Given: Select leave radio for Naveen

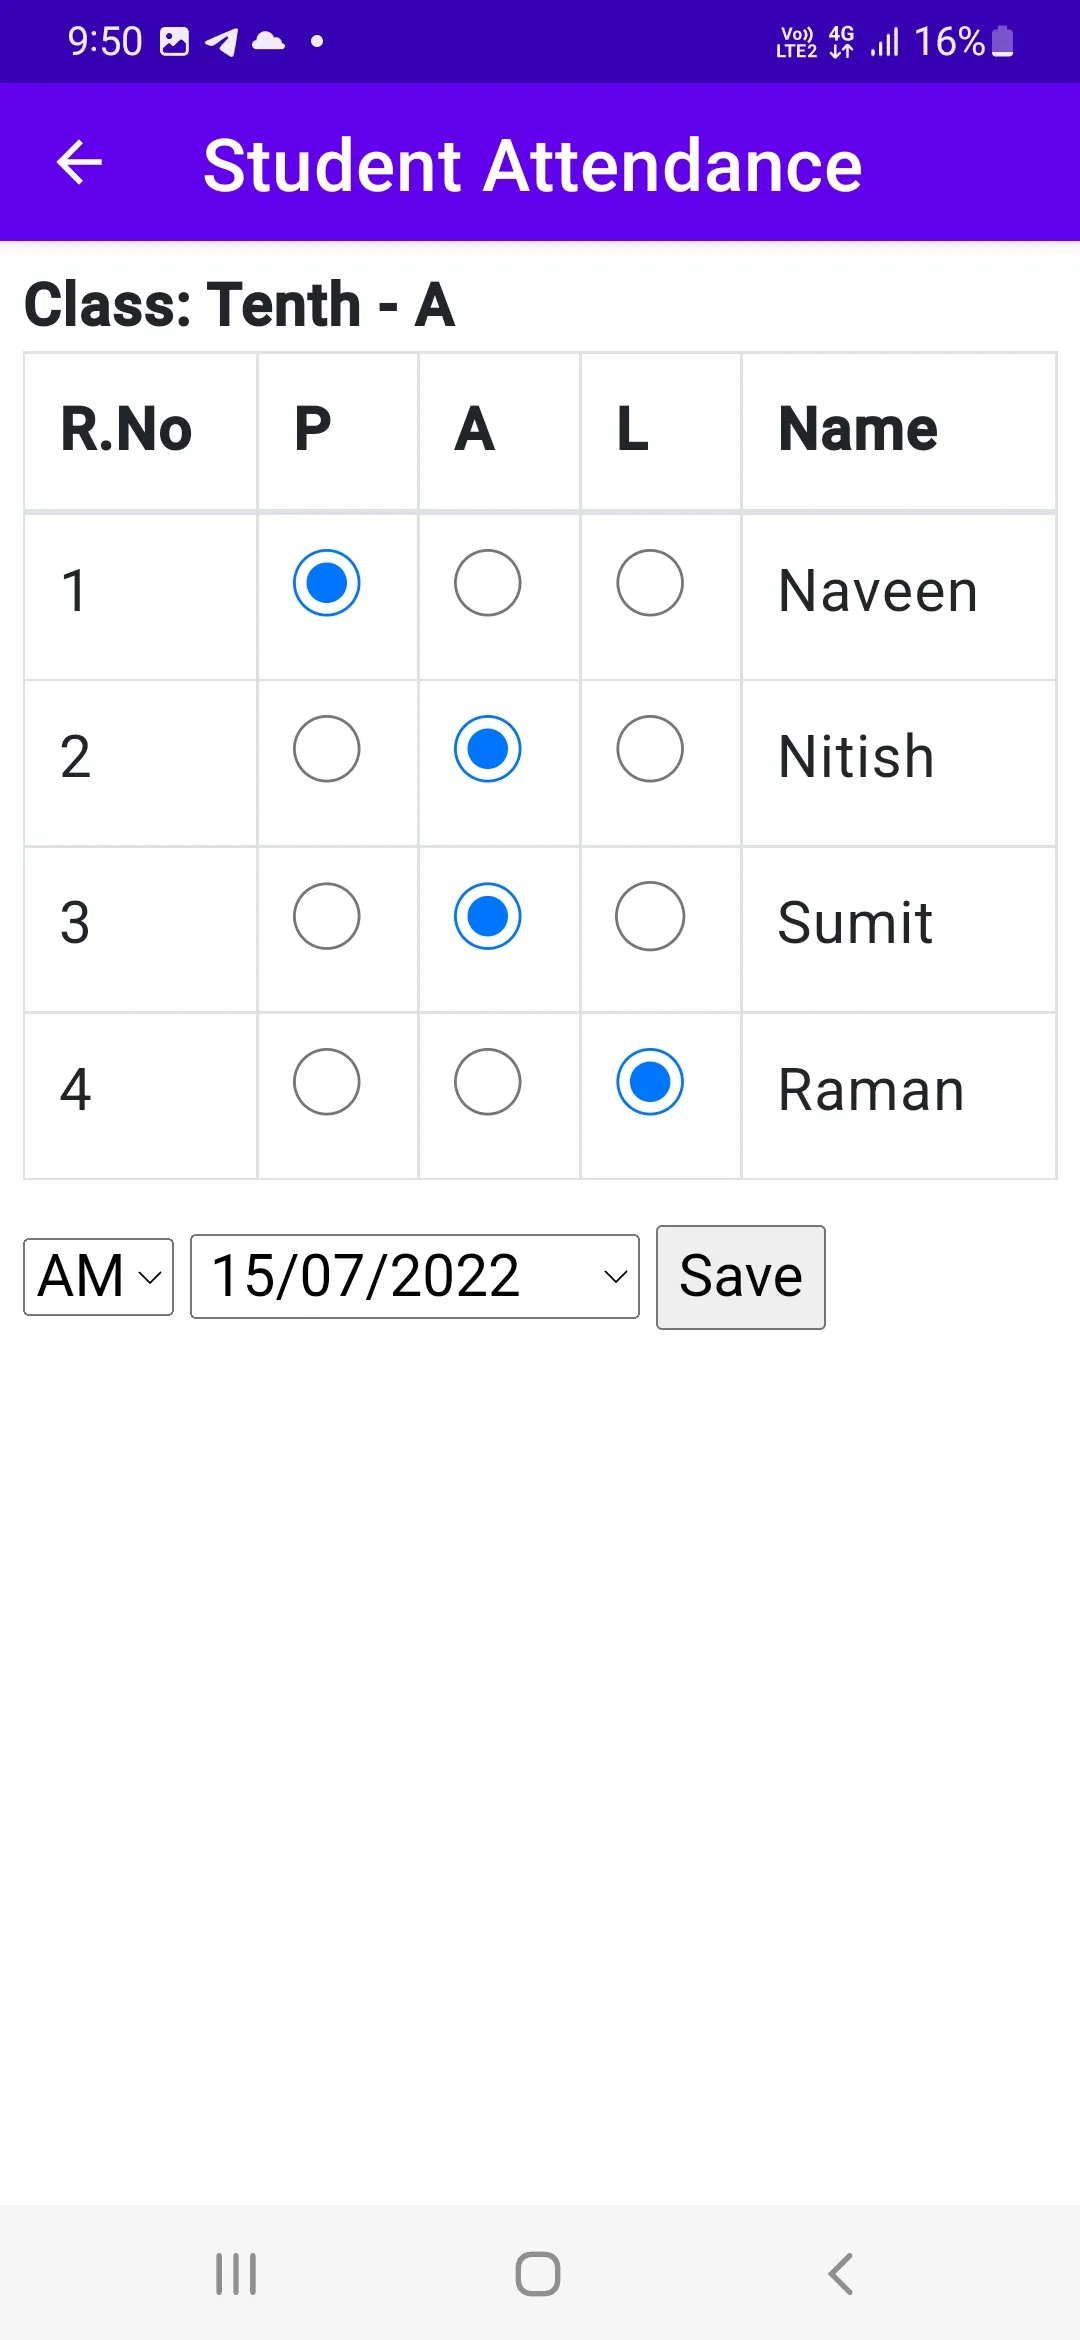Looking at the screenshot, I should [x=650, y=583].
